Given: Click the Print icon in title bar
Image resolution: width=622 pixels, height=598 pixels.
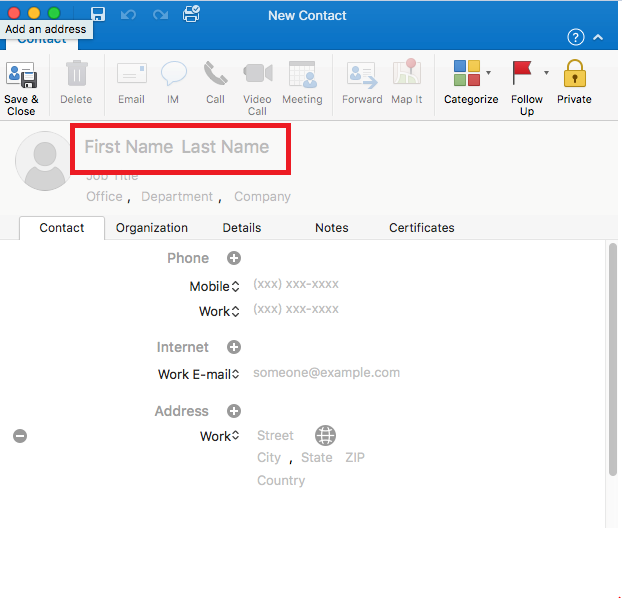Looking at the screenshot, I should coord(191,14).
